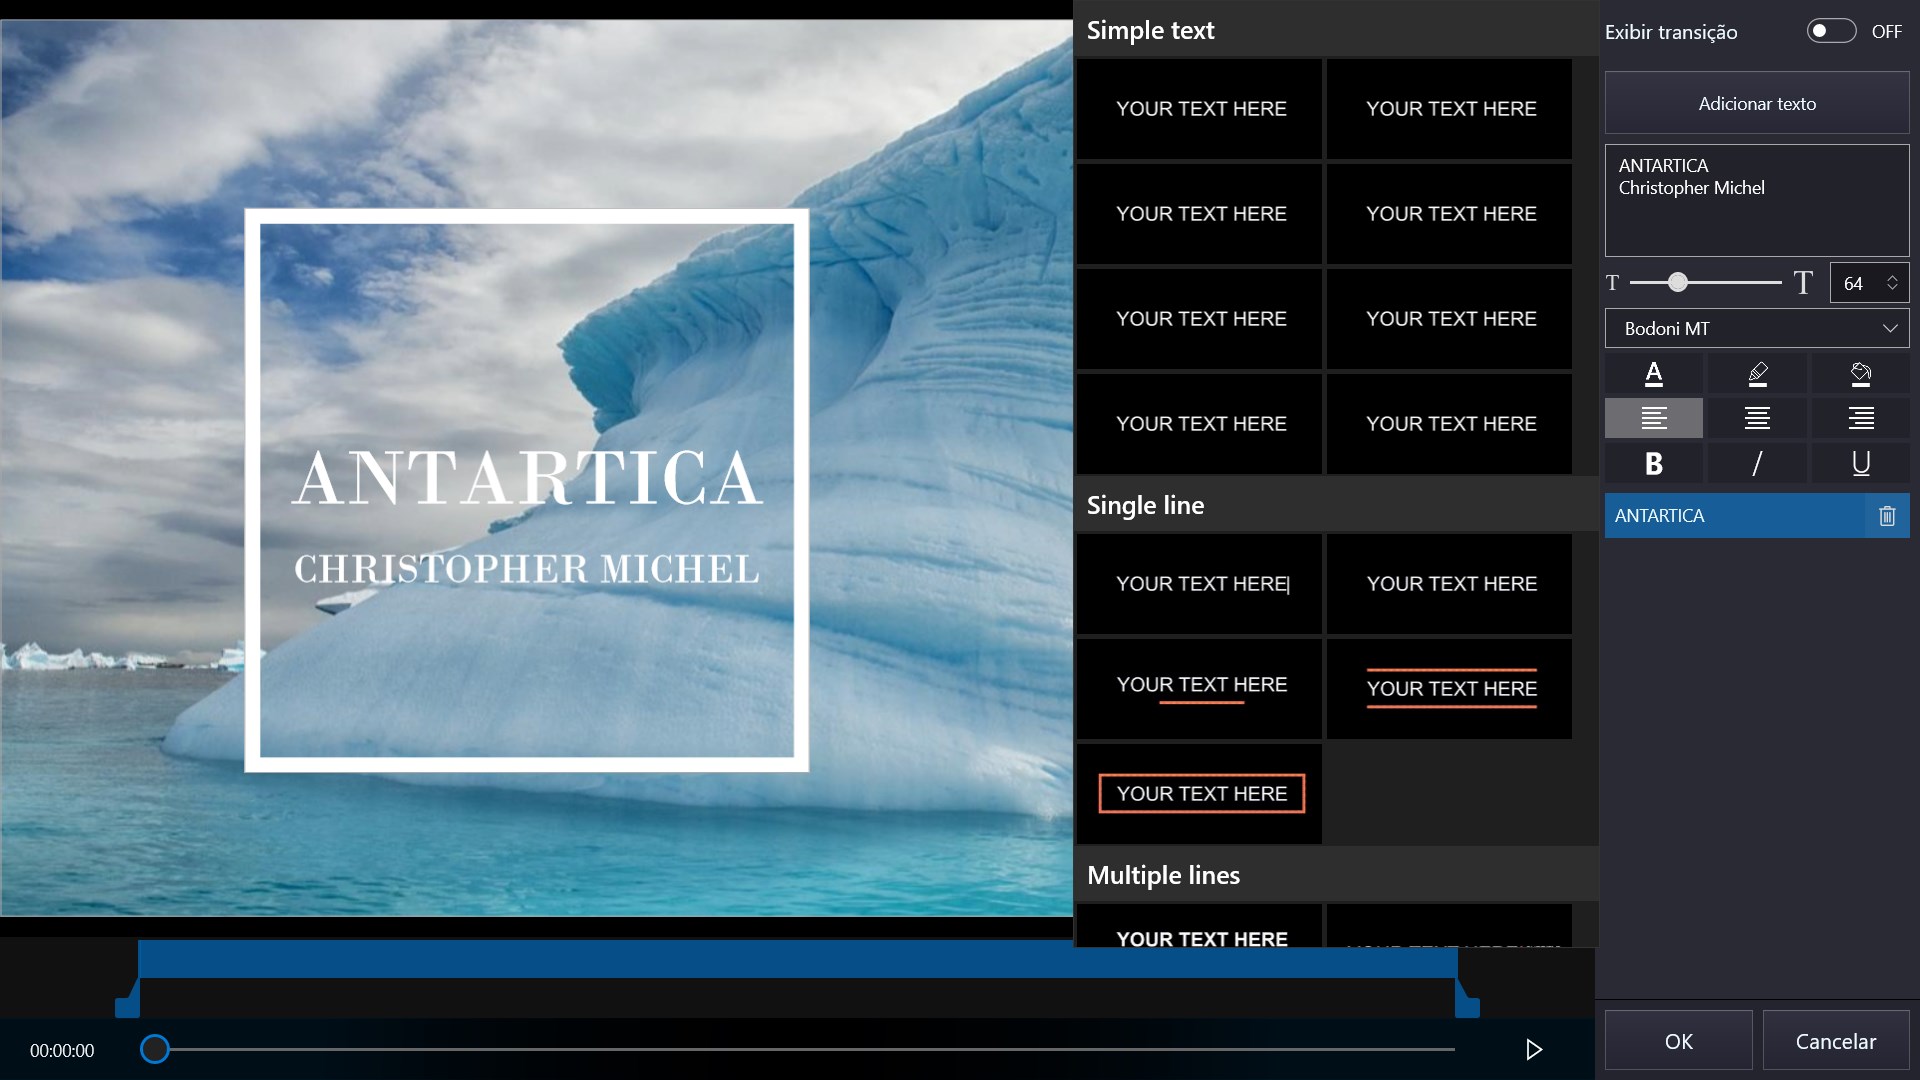Select second-row right Simple text thumbnail

click(x=1450, y=214)
